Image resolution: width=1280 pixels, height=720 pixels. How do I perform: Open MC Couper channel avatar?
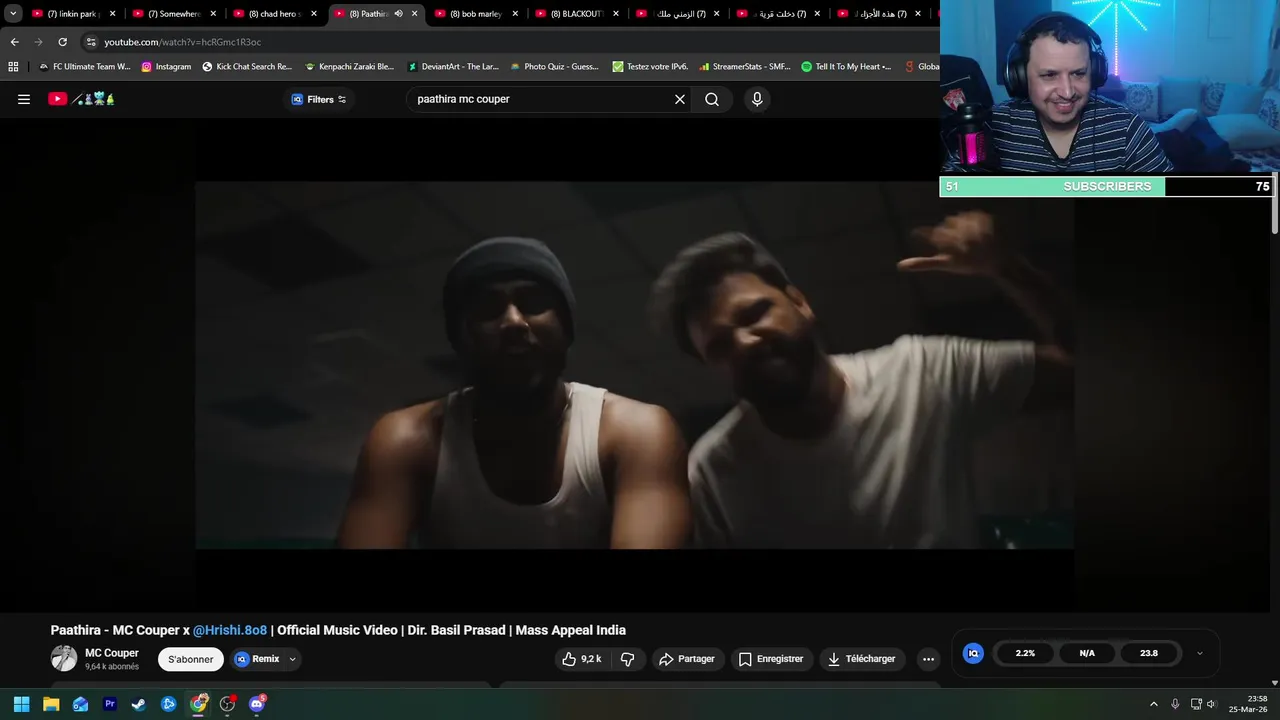click(x=64, y=658)
